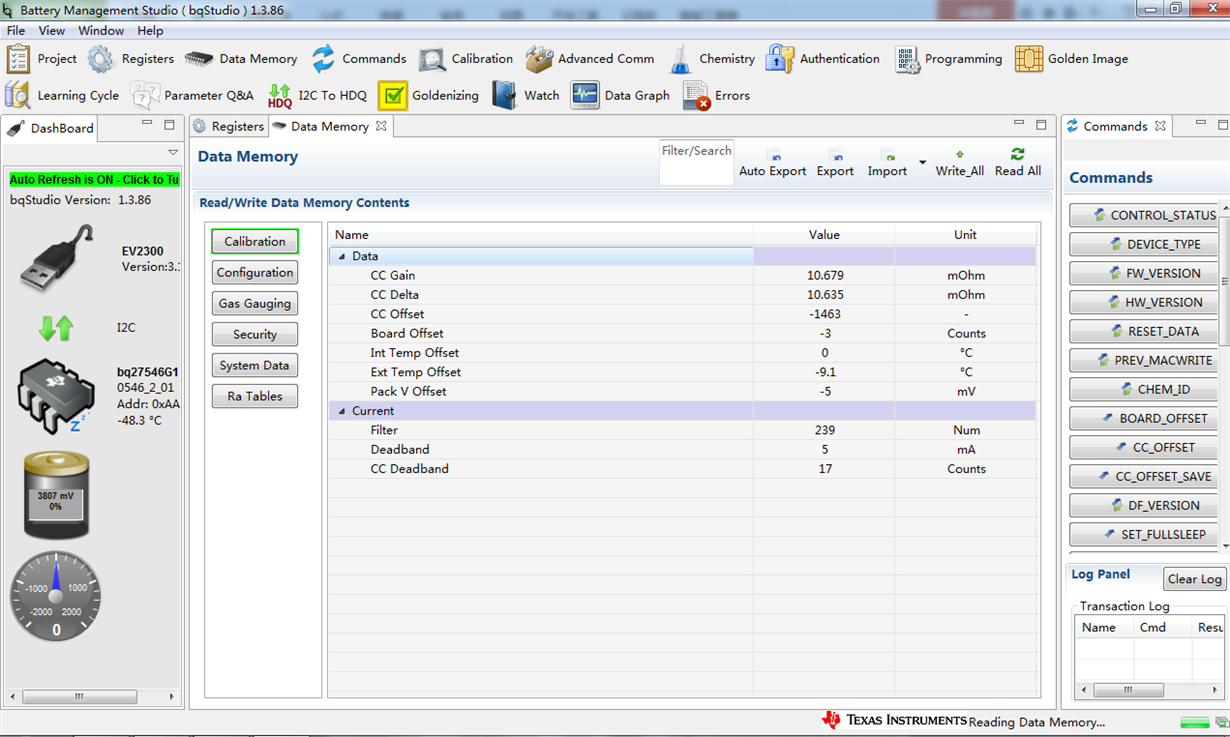Viewport: 1230px width, 737px height.
Task: Select the Security category button
Action: [255, 334]
